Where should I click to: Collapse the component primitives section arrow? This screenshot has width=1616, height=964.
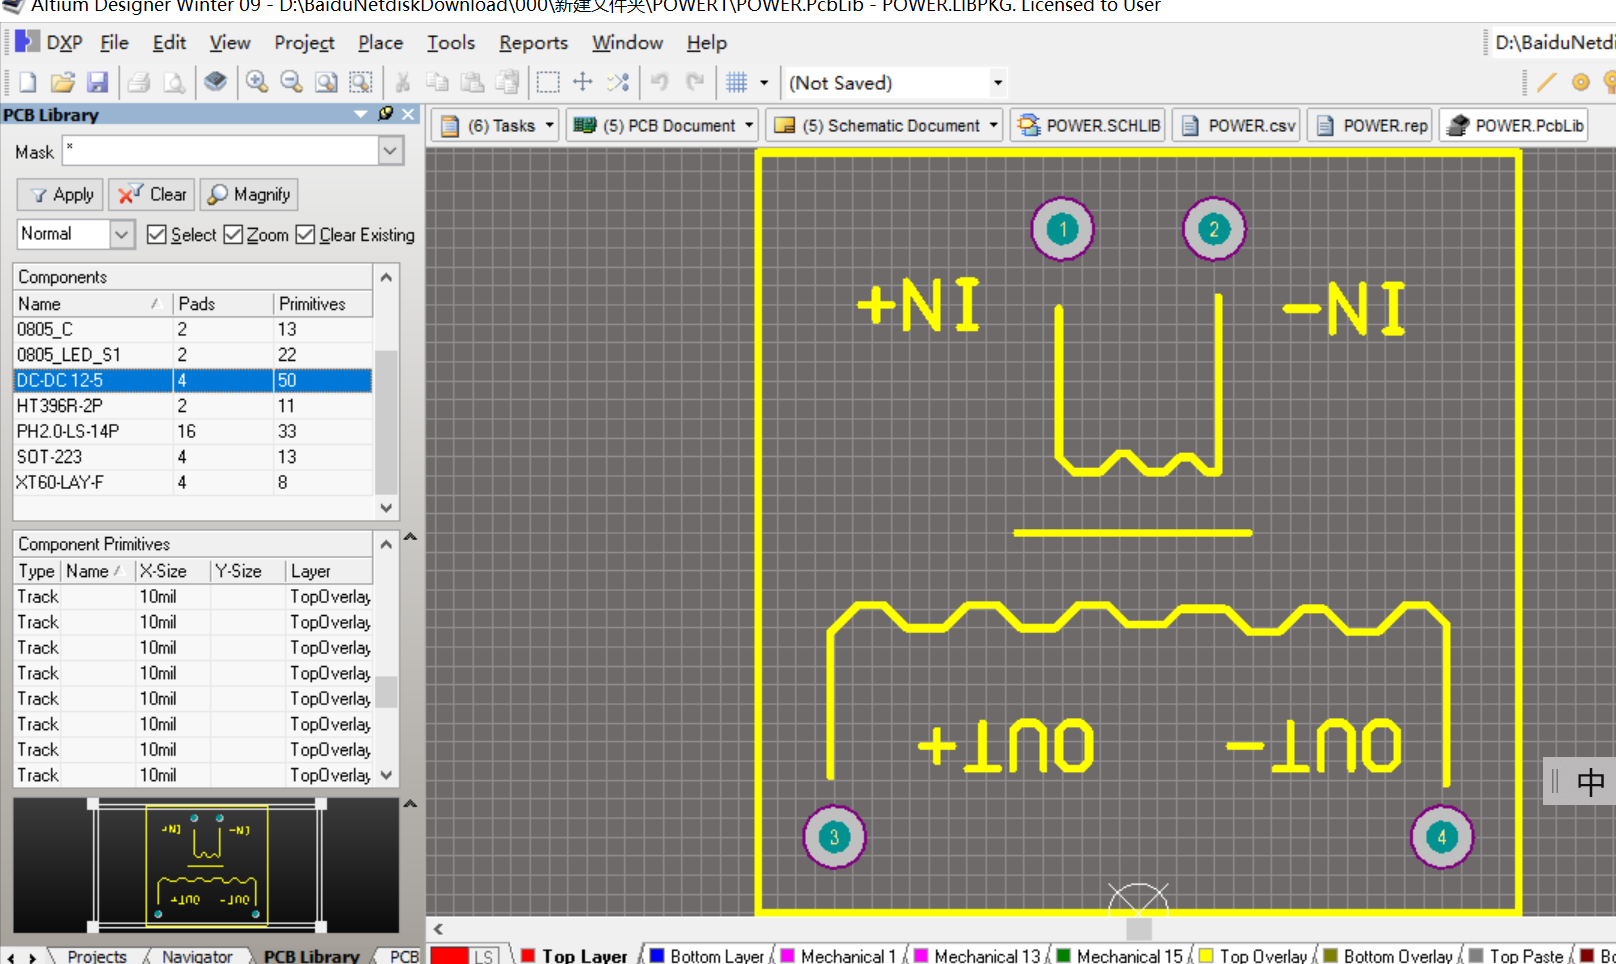point(410,537)
